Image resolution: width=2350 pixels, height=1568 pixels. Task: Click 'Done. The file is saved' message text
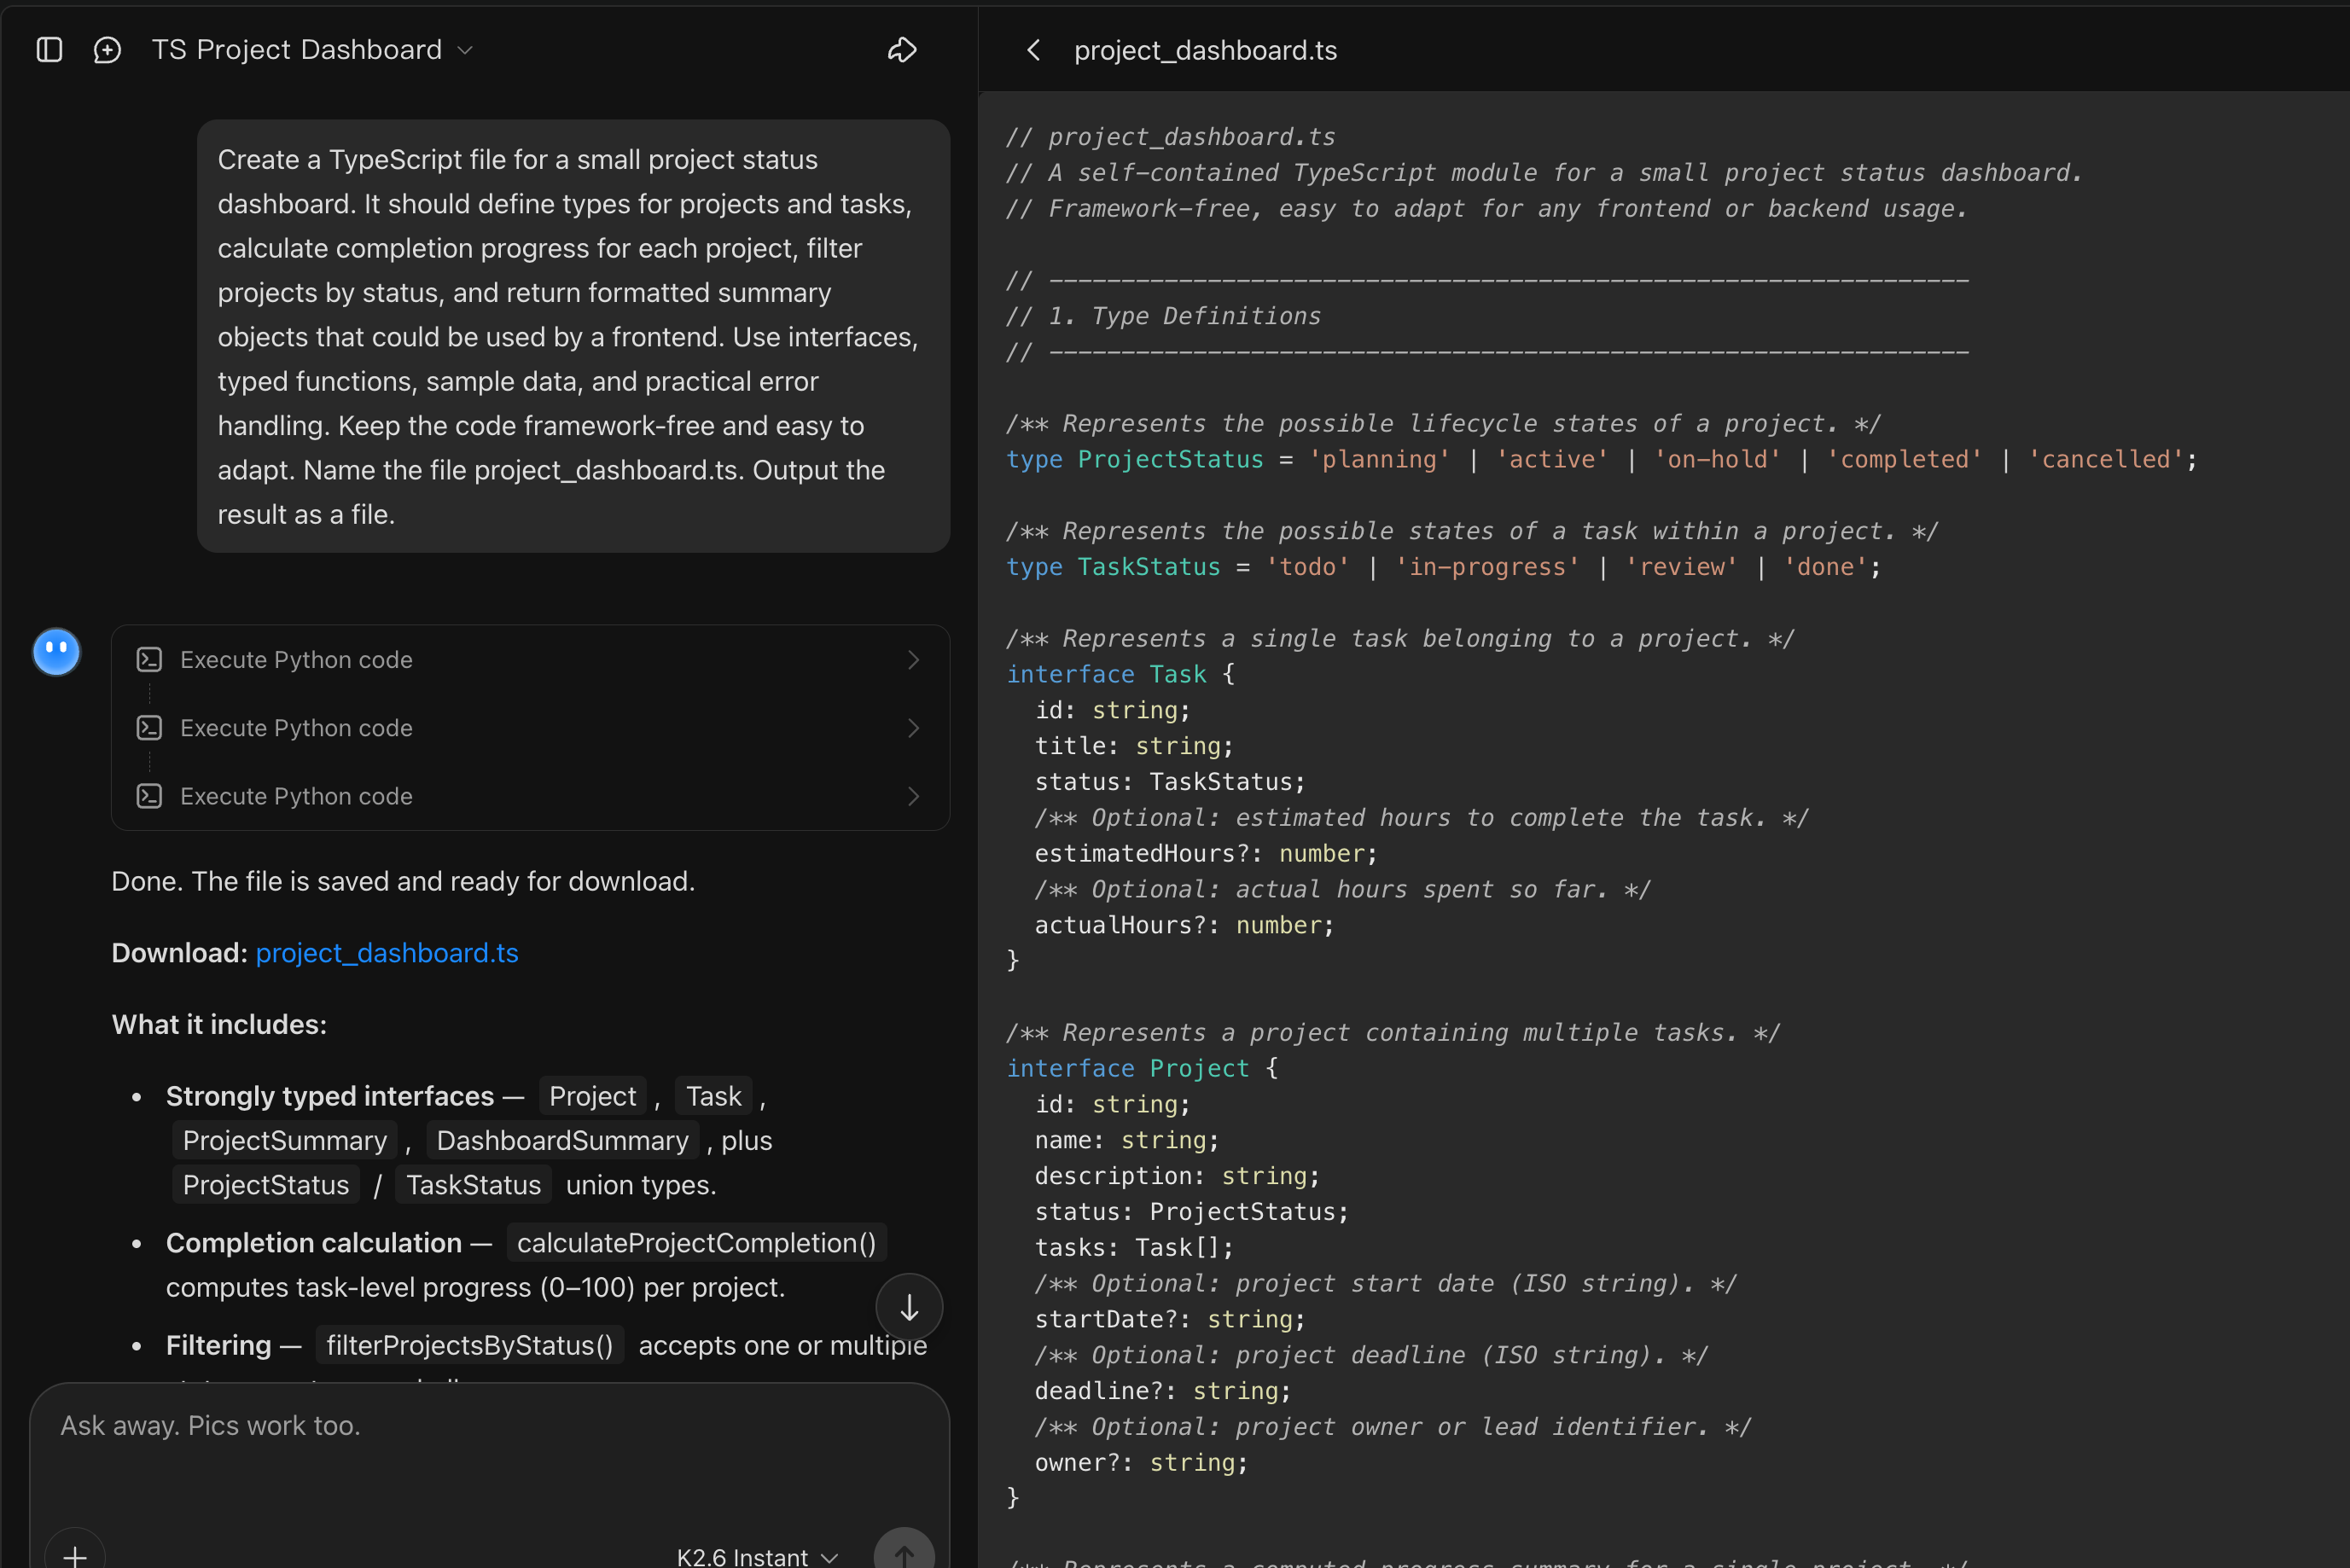click(403, 881)
